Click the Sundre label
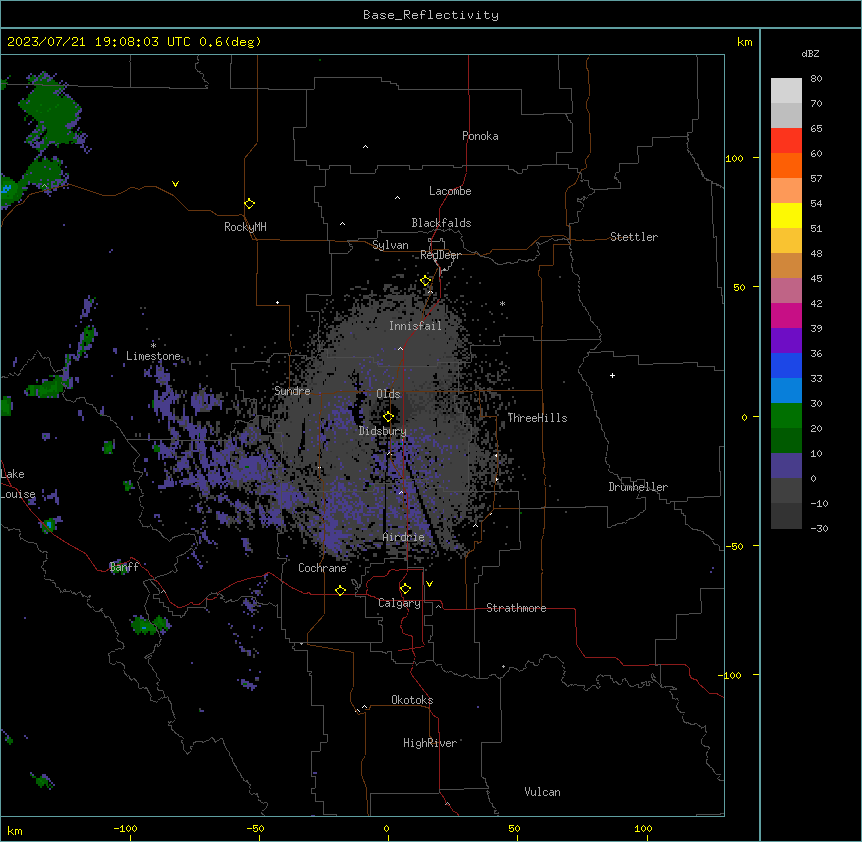 [x=292, y=391]
